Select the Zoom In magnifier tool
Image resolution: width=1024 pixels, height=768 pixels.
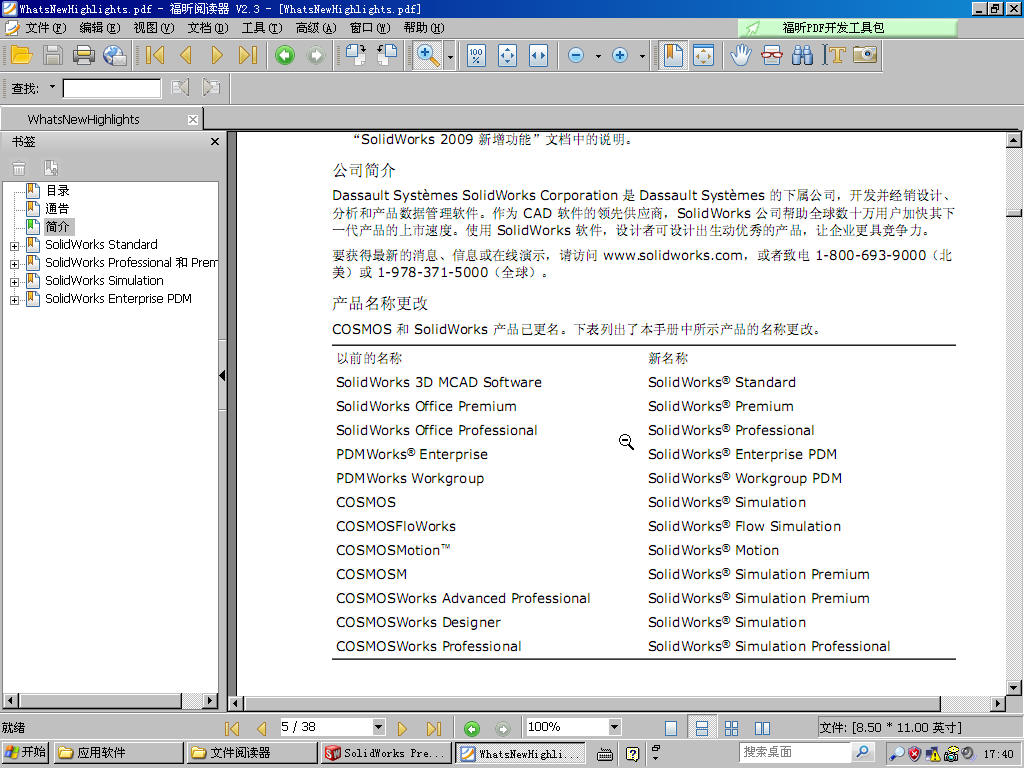pyautogui.click(x=428, y=56)
